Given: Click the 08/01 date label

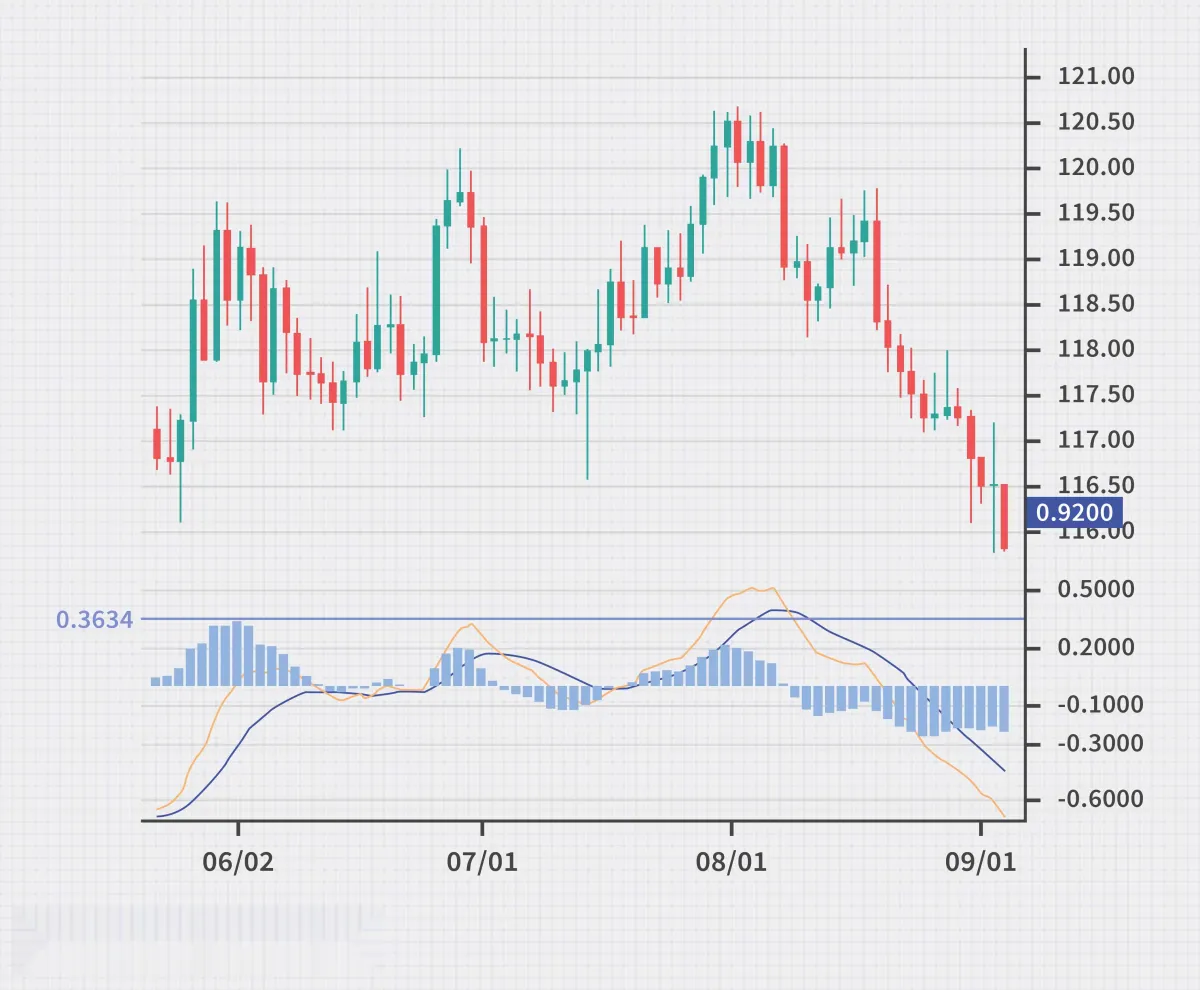Looking at the screenshot, I should (731, 862).
